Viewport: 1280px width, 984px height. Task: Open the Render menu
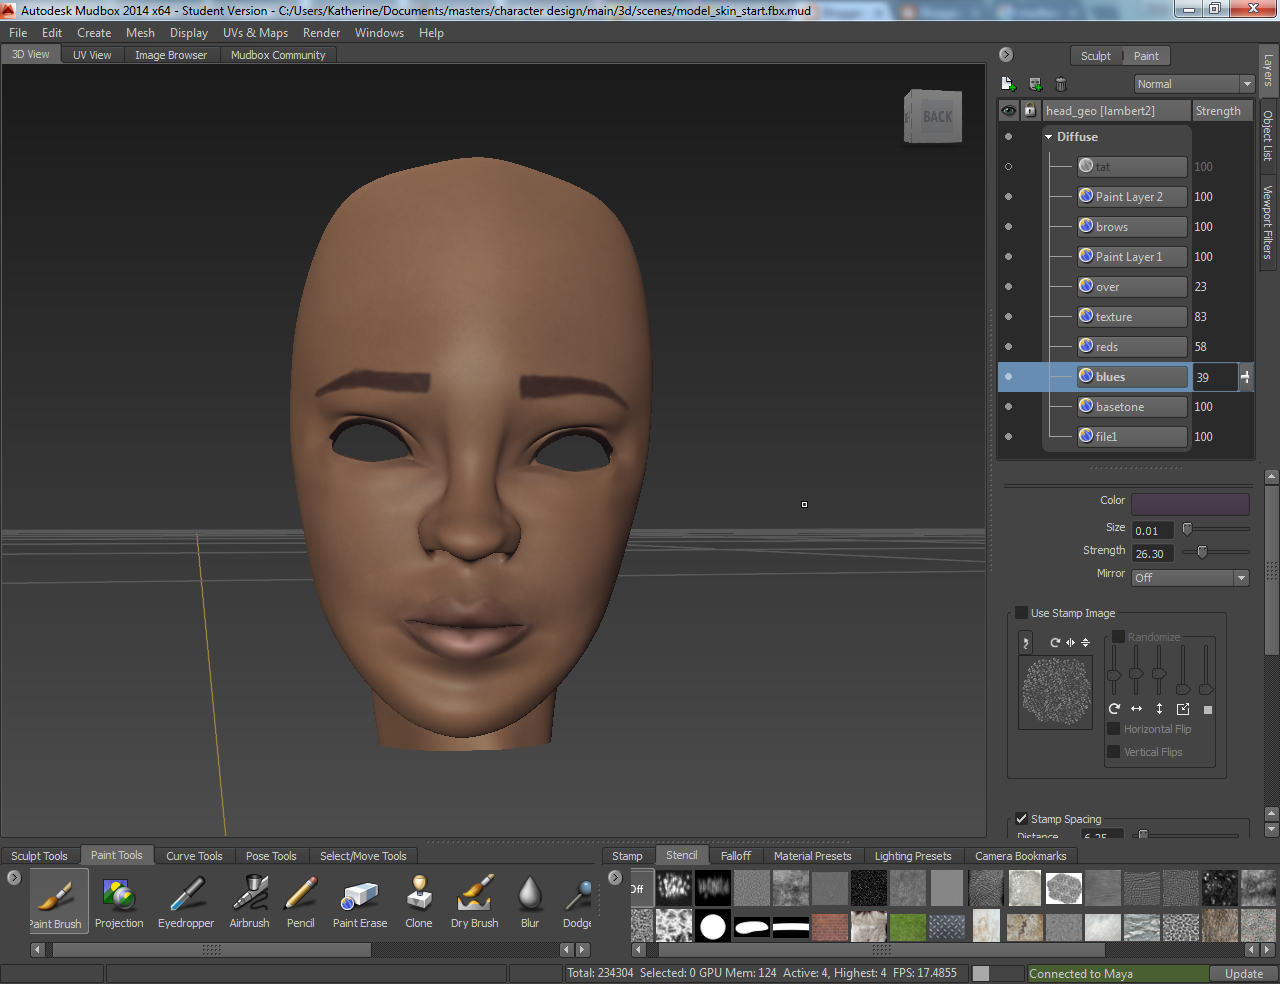pos(322,33)
